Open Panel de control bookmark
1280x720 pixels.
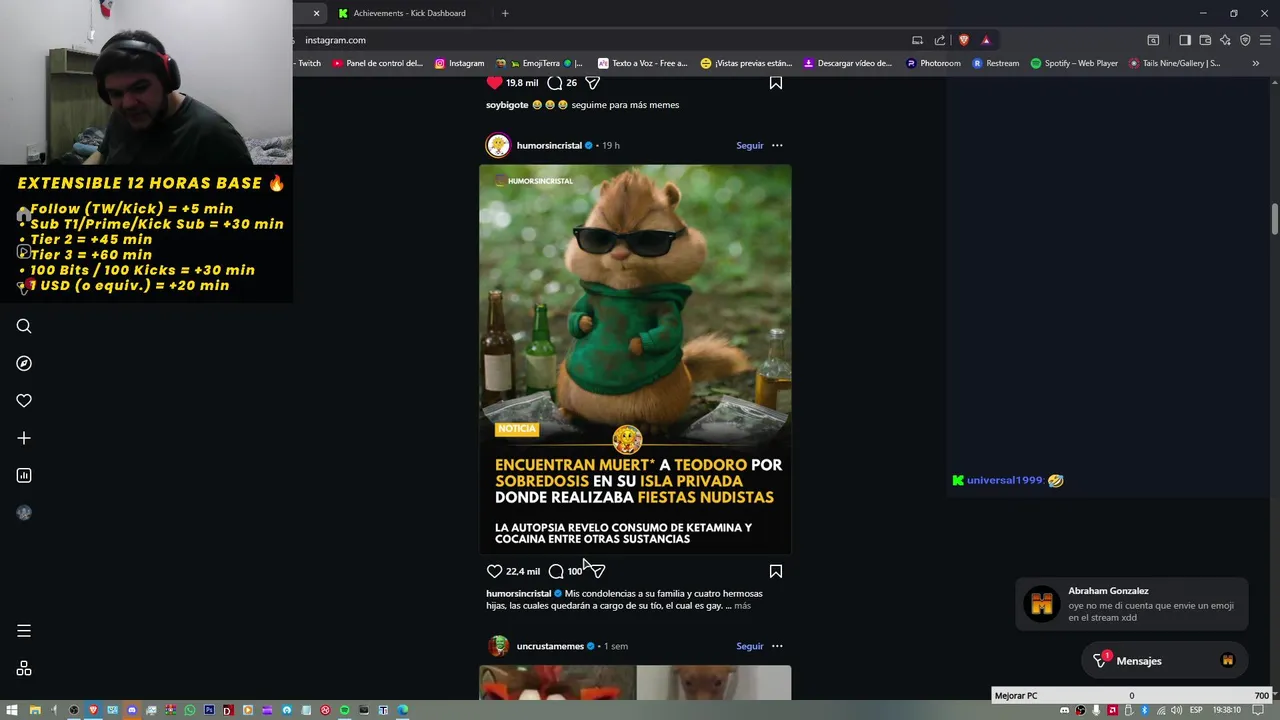[x=377, y=63]
